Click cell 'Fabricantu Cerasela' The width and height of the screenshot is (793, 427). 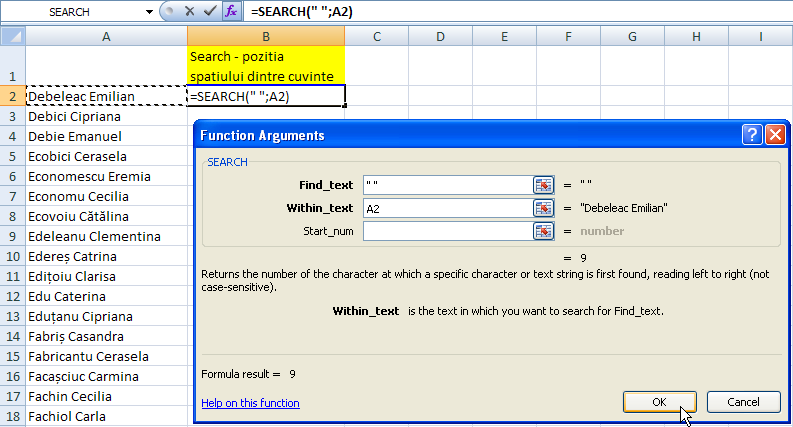[106, 357]
